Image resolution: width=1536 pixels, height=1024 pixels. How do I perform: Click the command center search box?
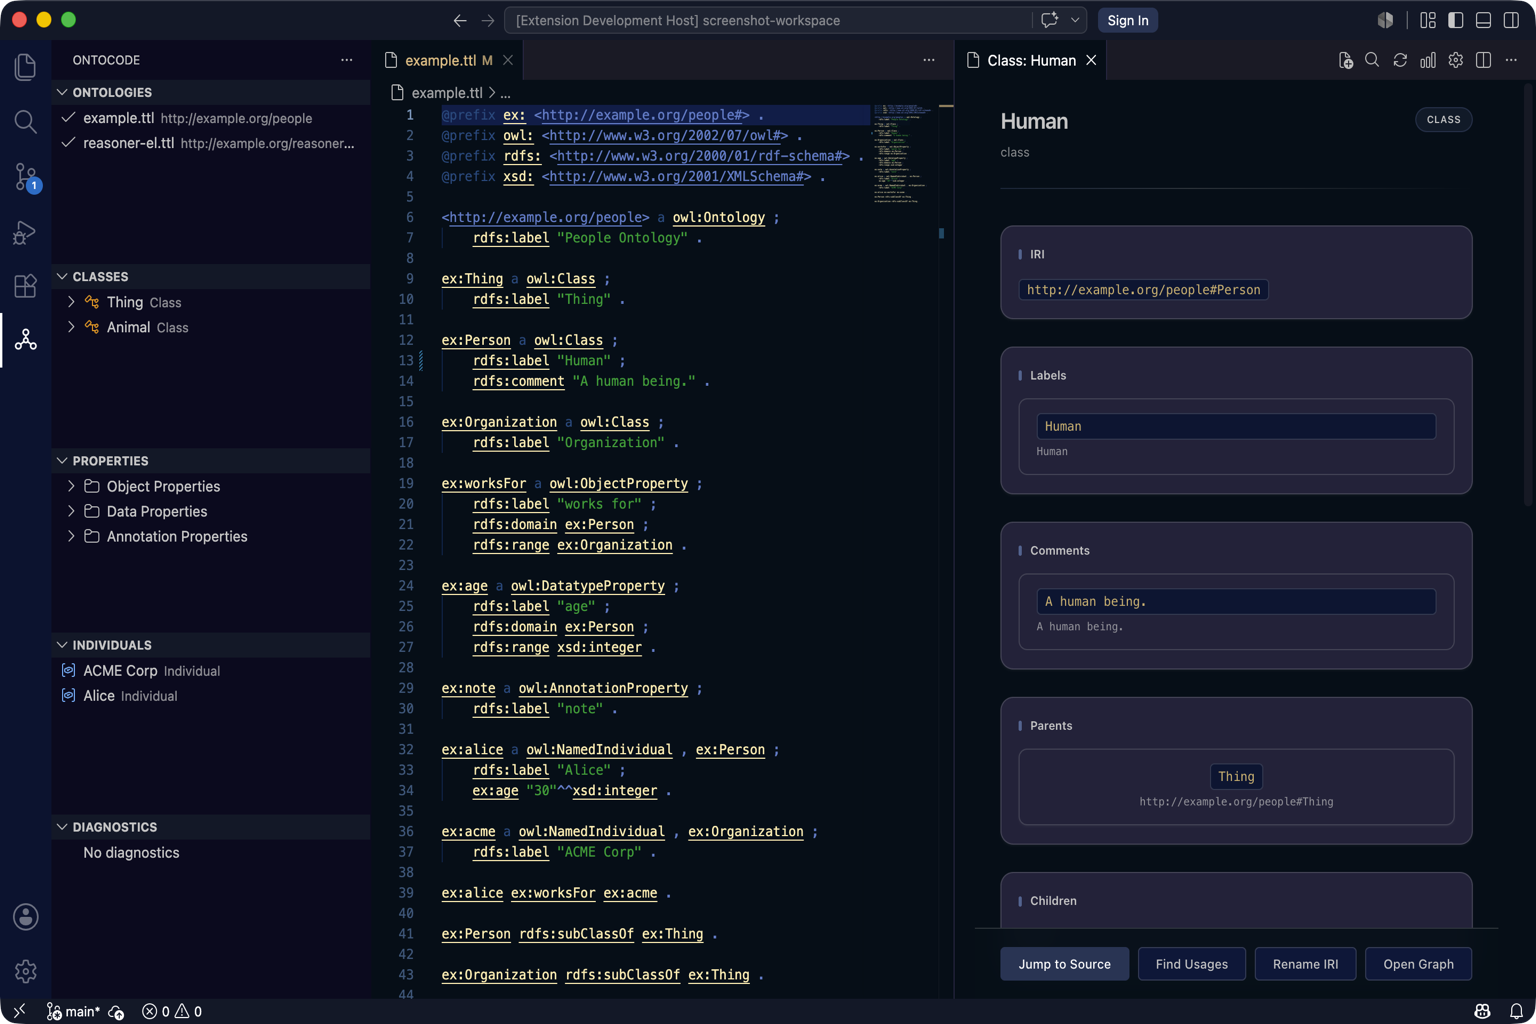pos(767,20)
